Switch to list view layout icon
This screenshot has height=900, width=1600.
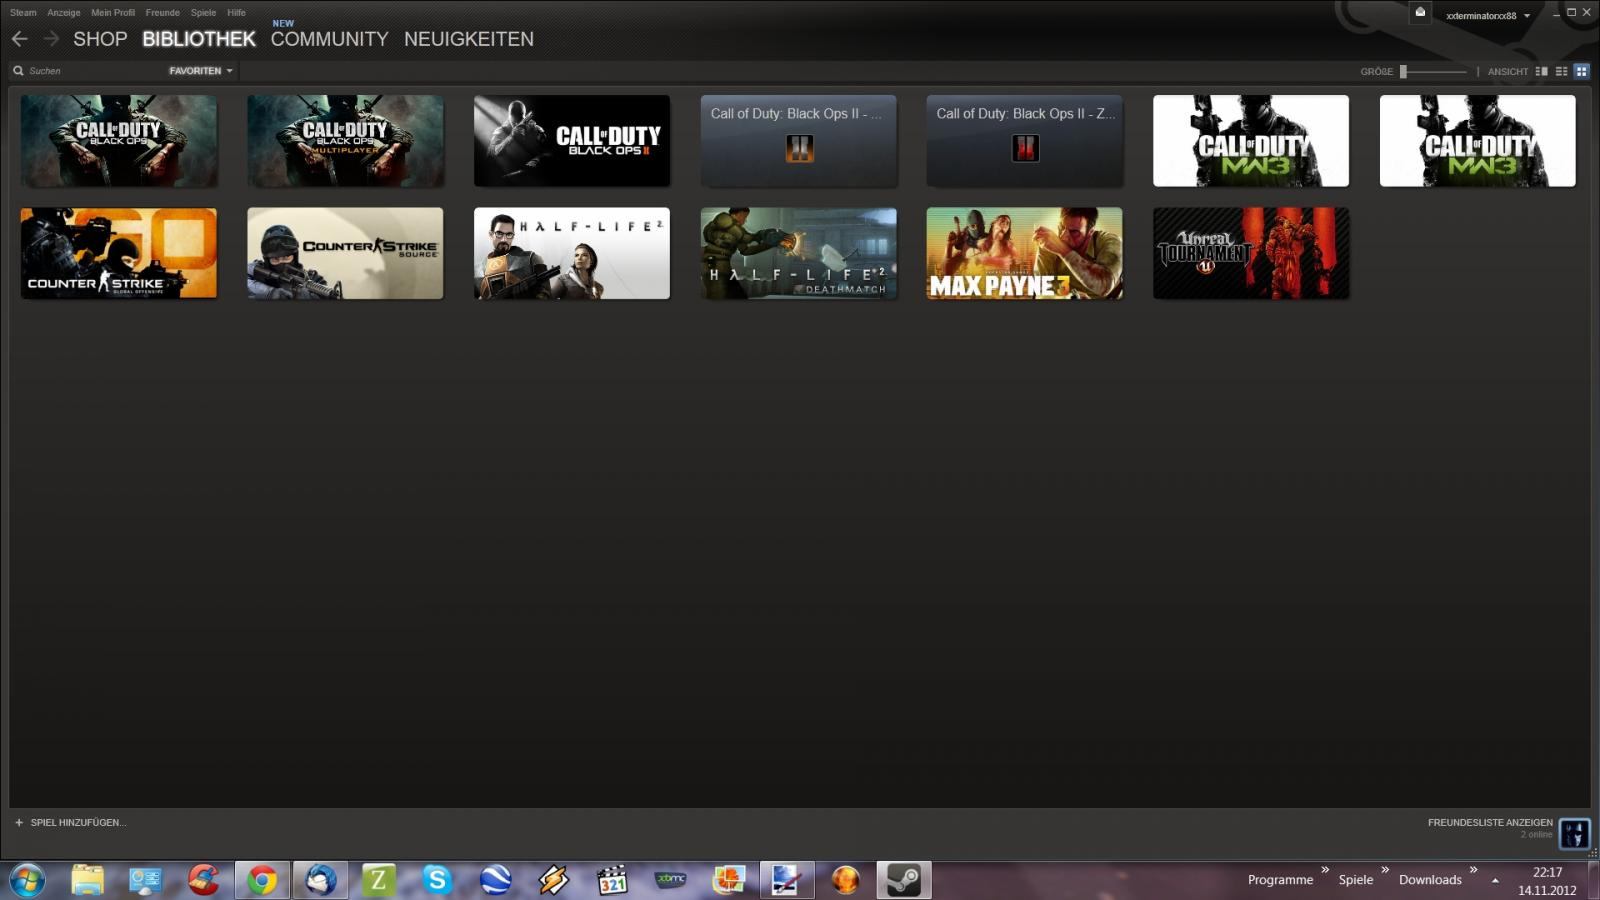point(1561,71)
